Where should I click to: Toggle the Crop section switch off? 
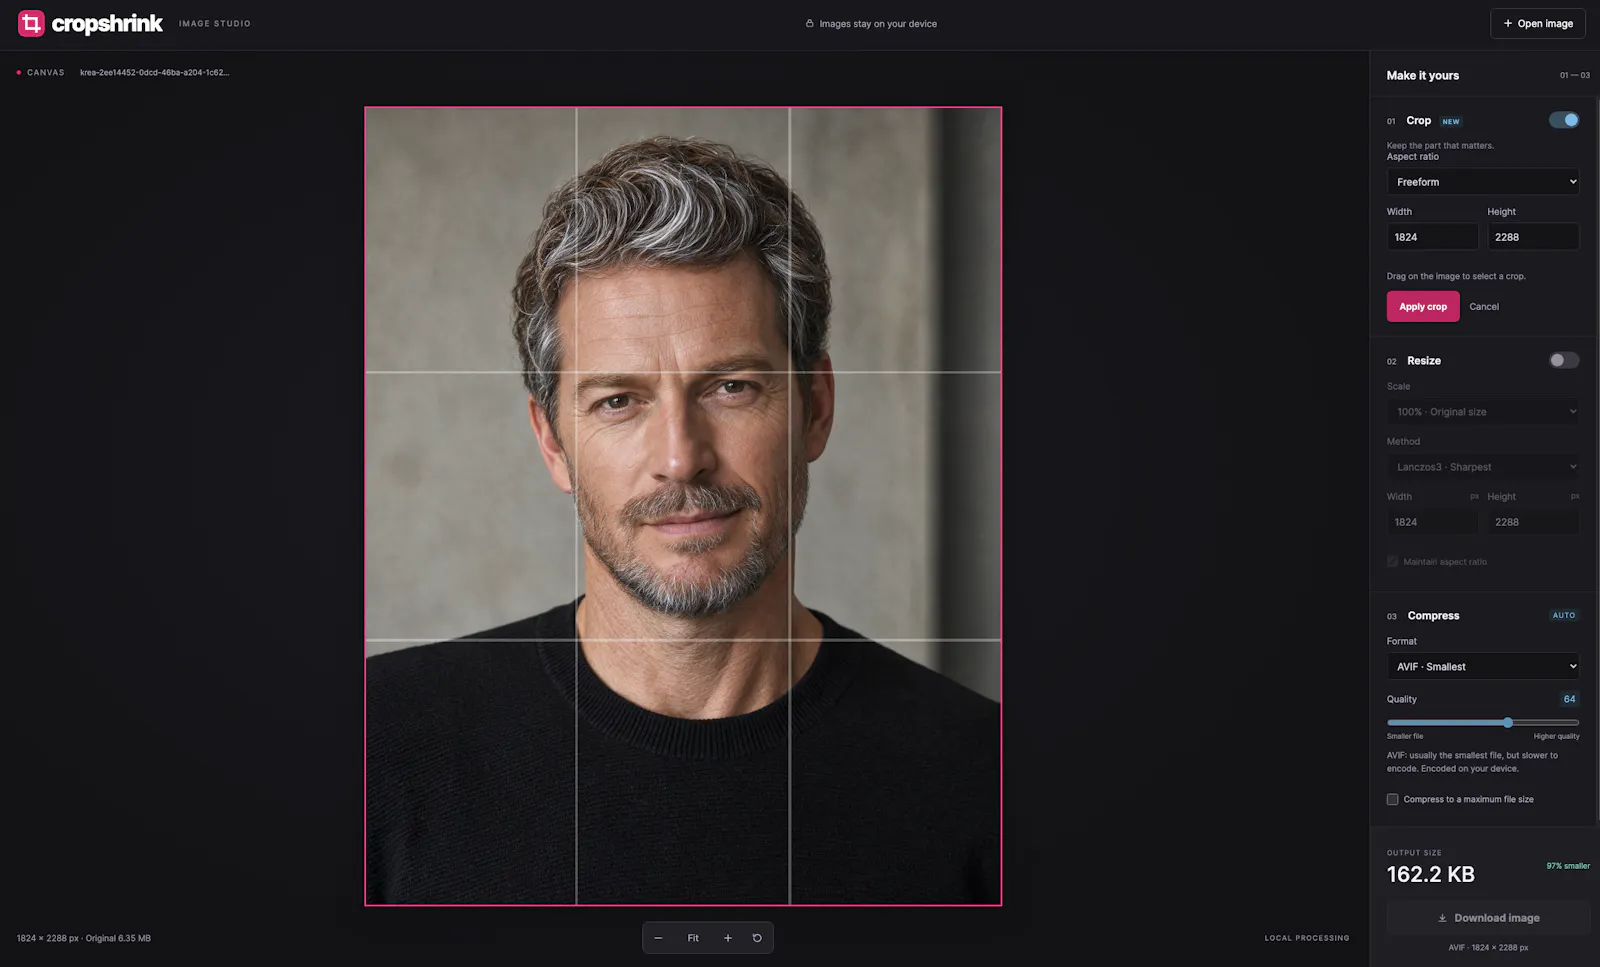click(x=1564, y=120)
